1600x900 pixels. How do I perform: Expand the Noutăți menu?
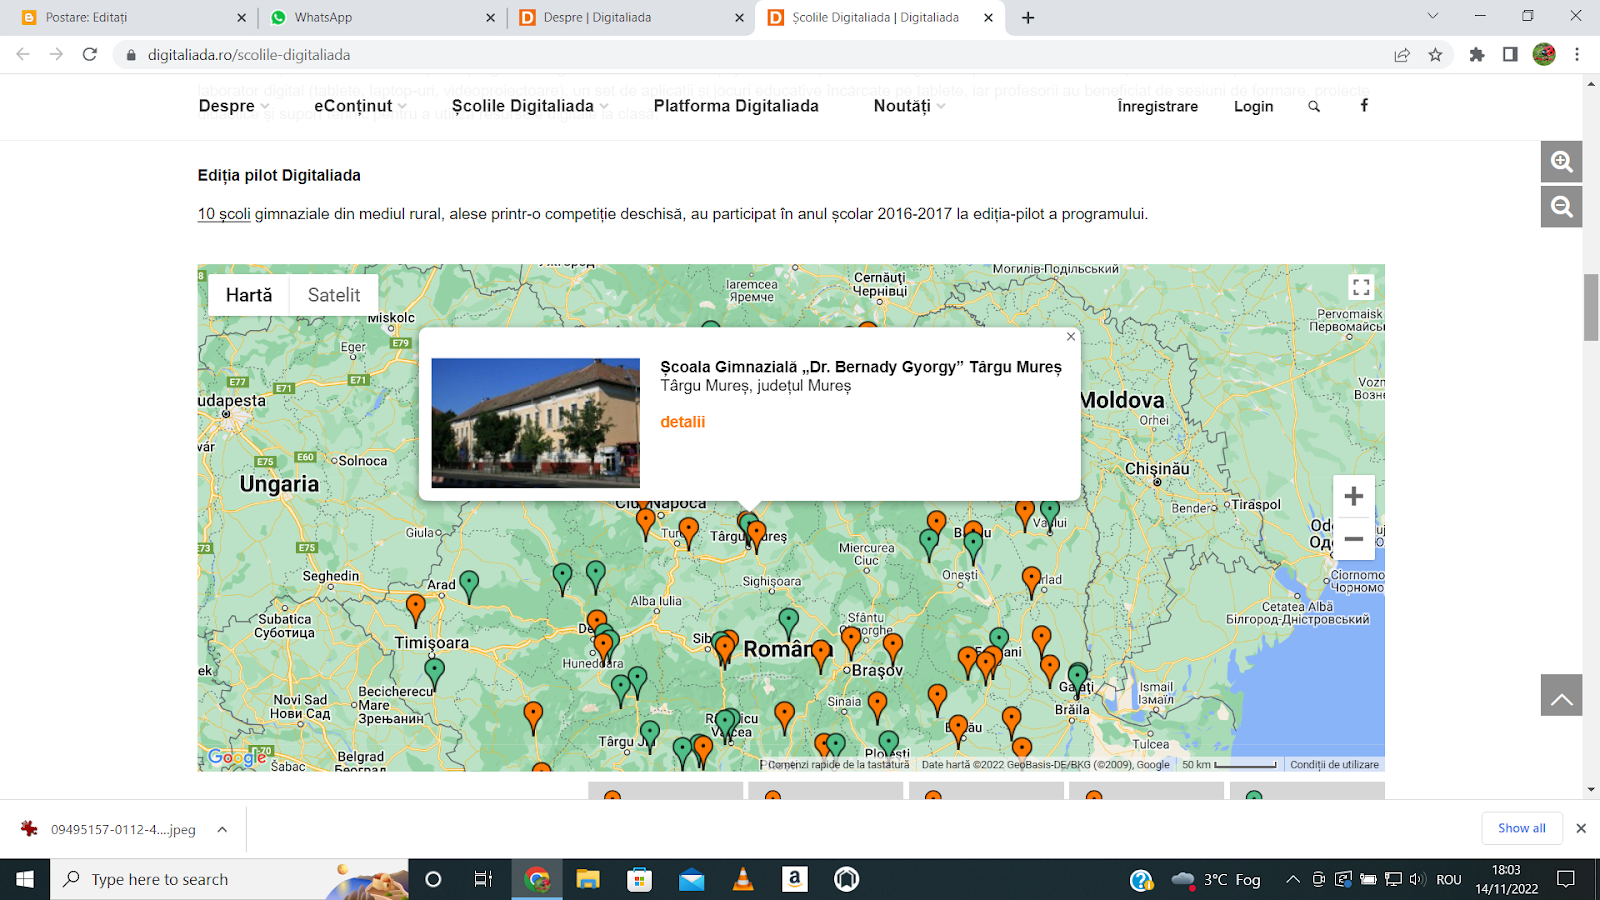[x=909, y=106]
